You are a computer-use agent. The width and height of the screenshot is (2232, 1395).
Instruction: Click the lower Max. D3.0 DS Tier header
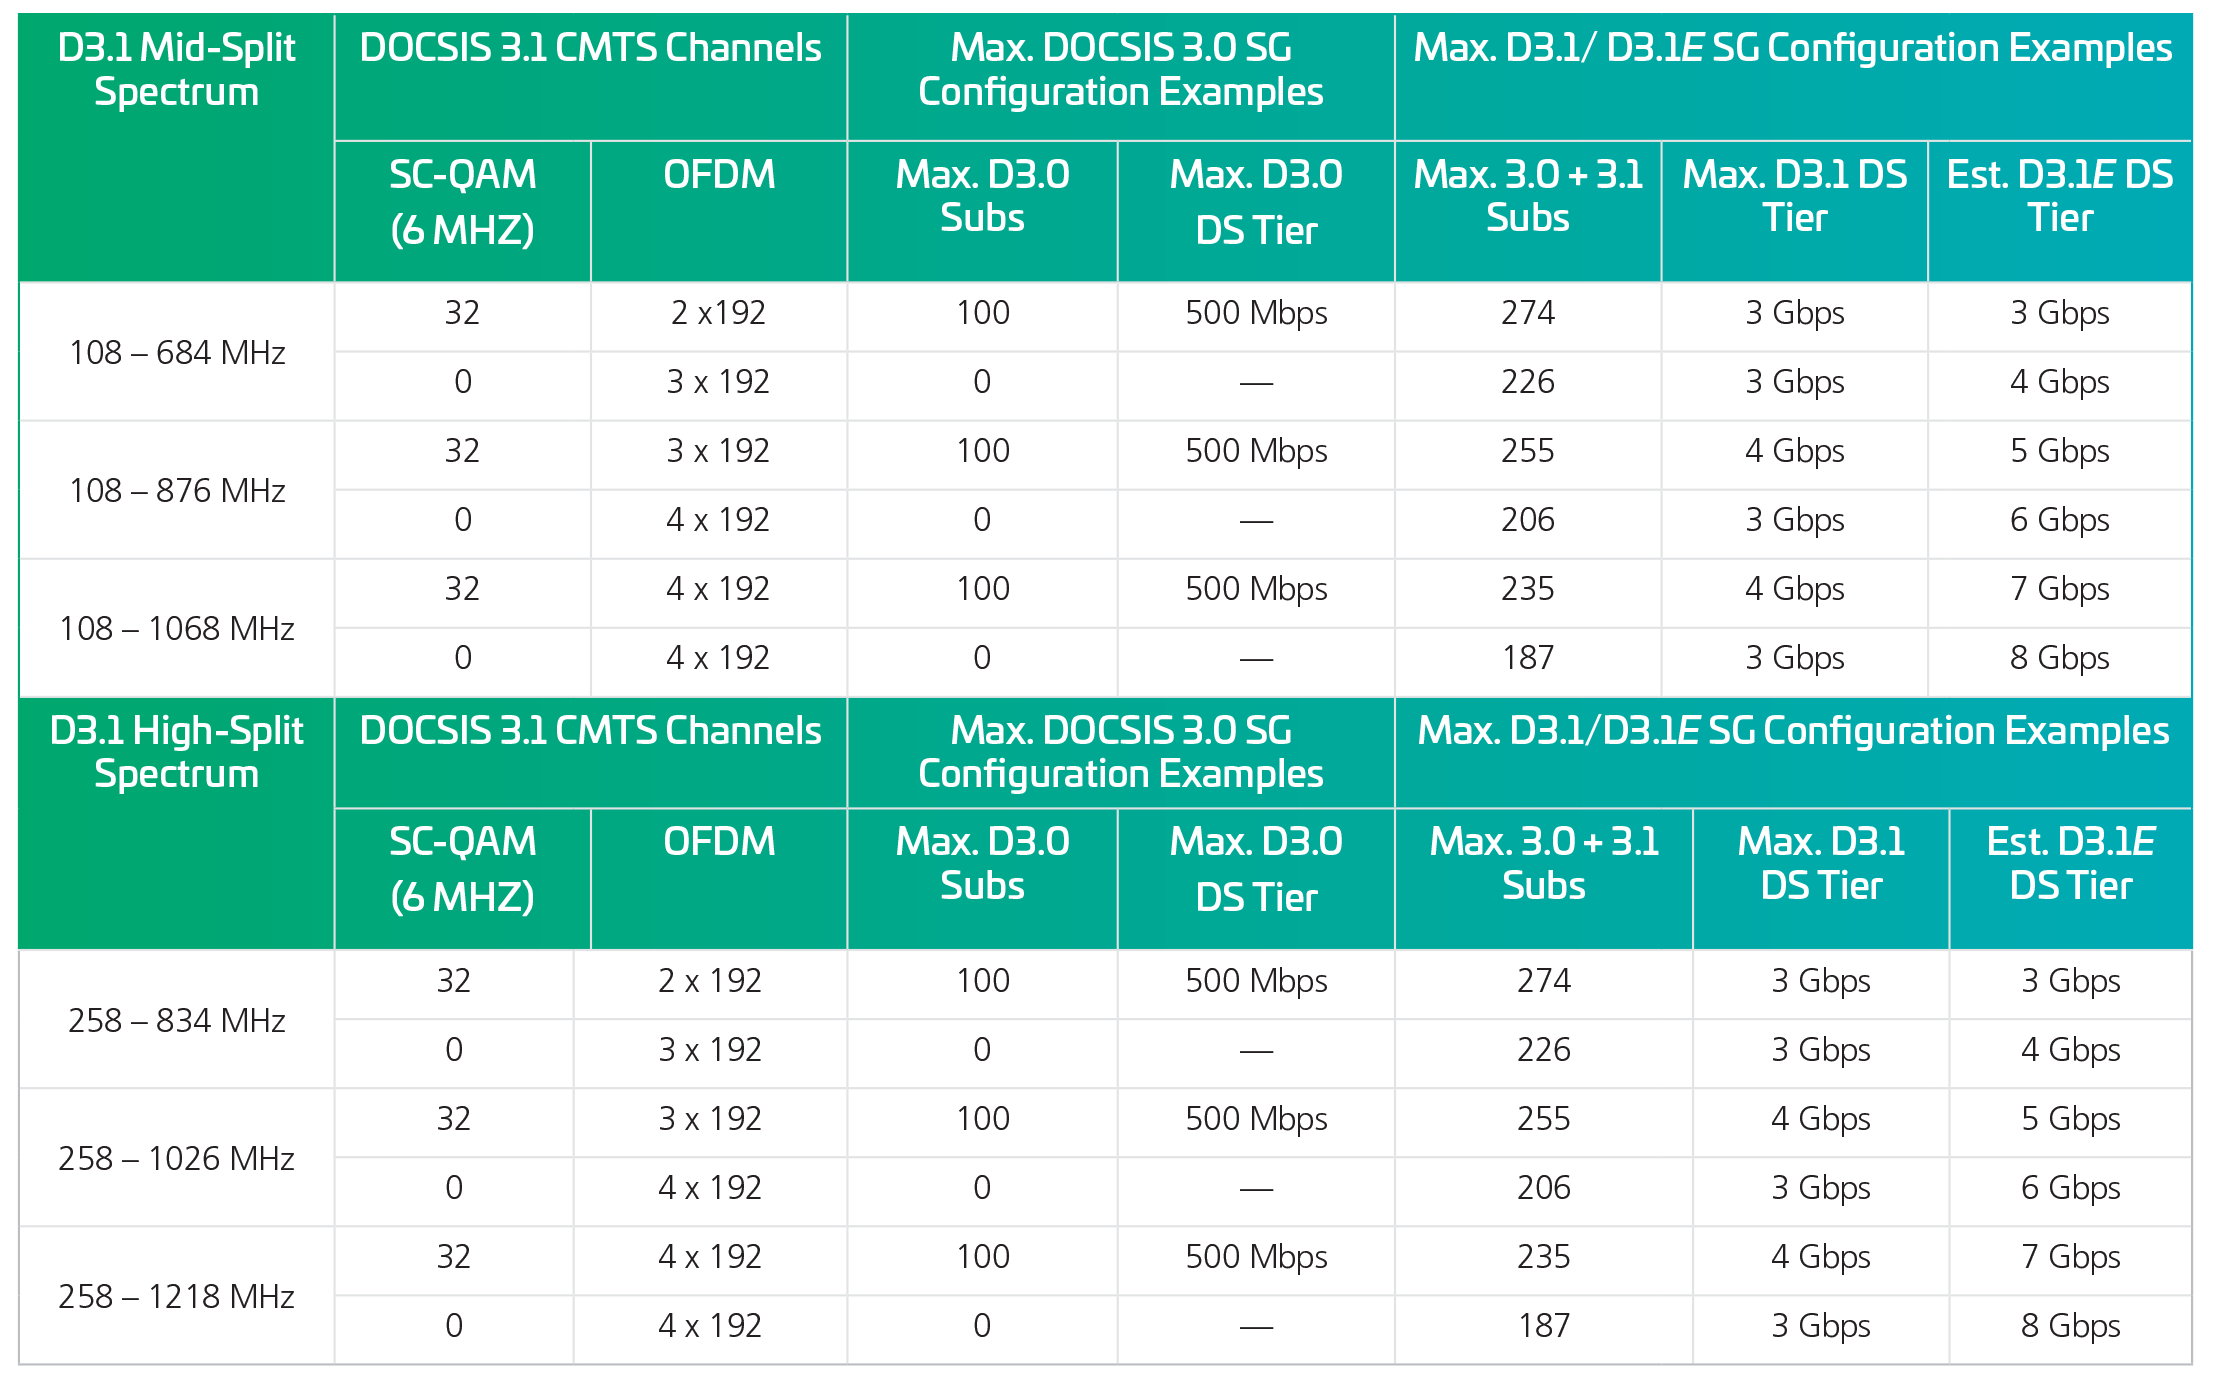(1256, 869)
